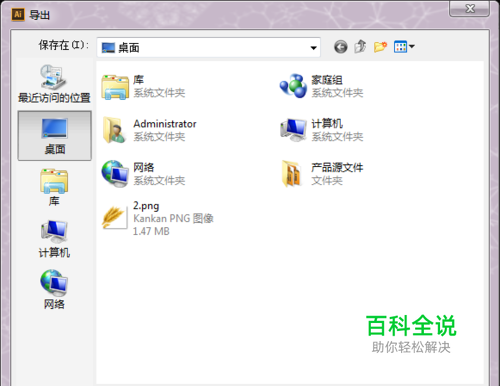The image size is (500, 386).
Task: Open the view menu icon
Action: pyautogui.click(x=404, y=47)
